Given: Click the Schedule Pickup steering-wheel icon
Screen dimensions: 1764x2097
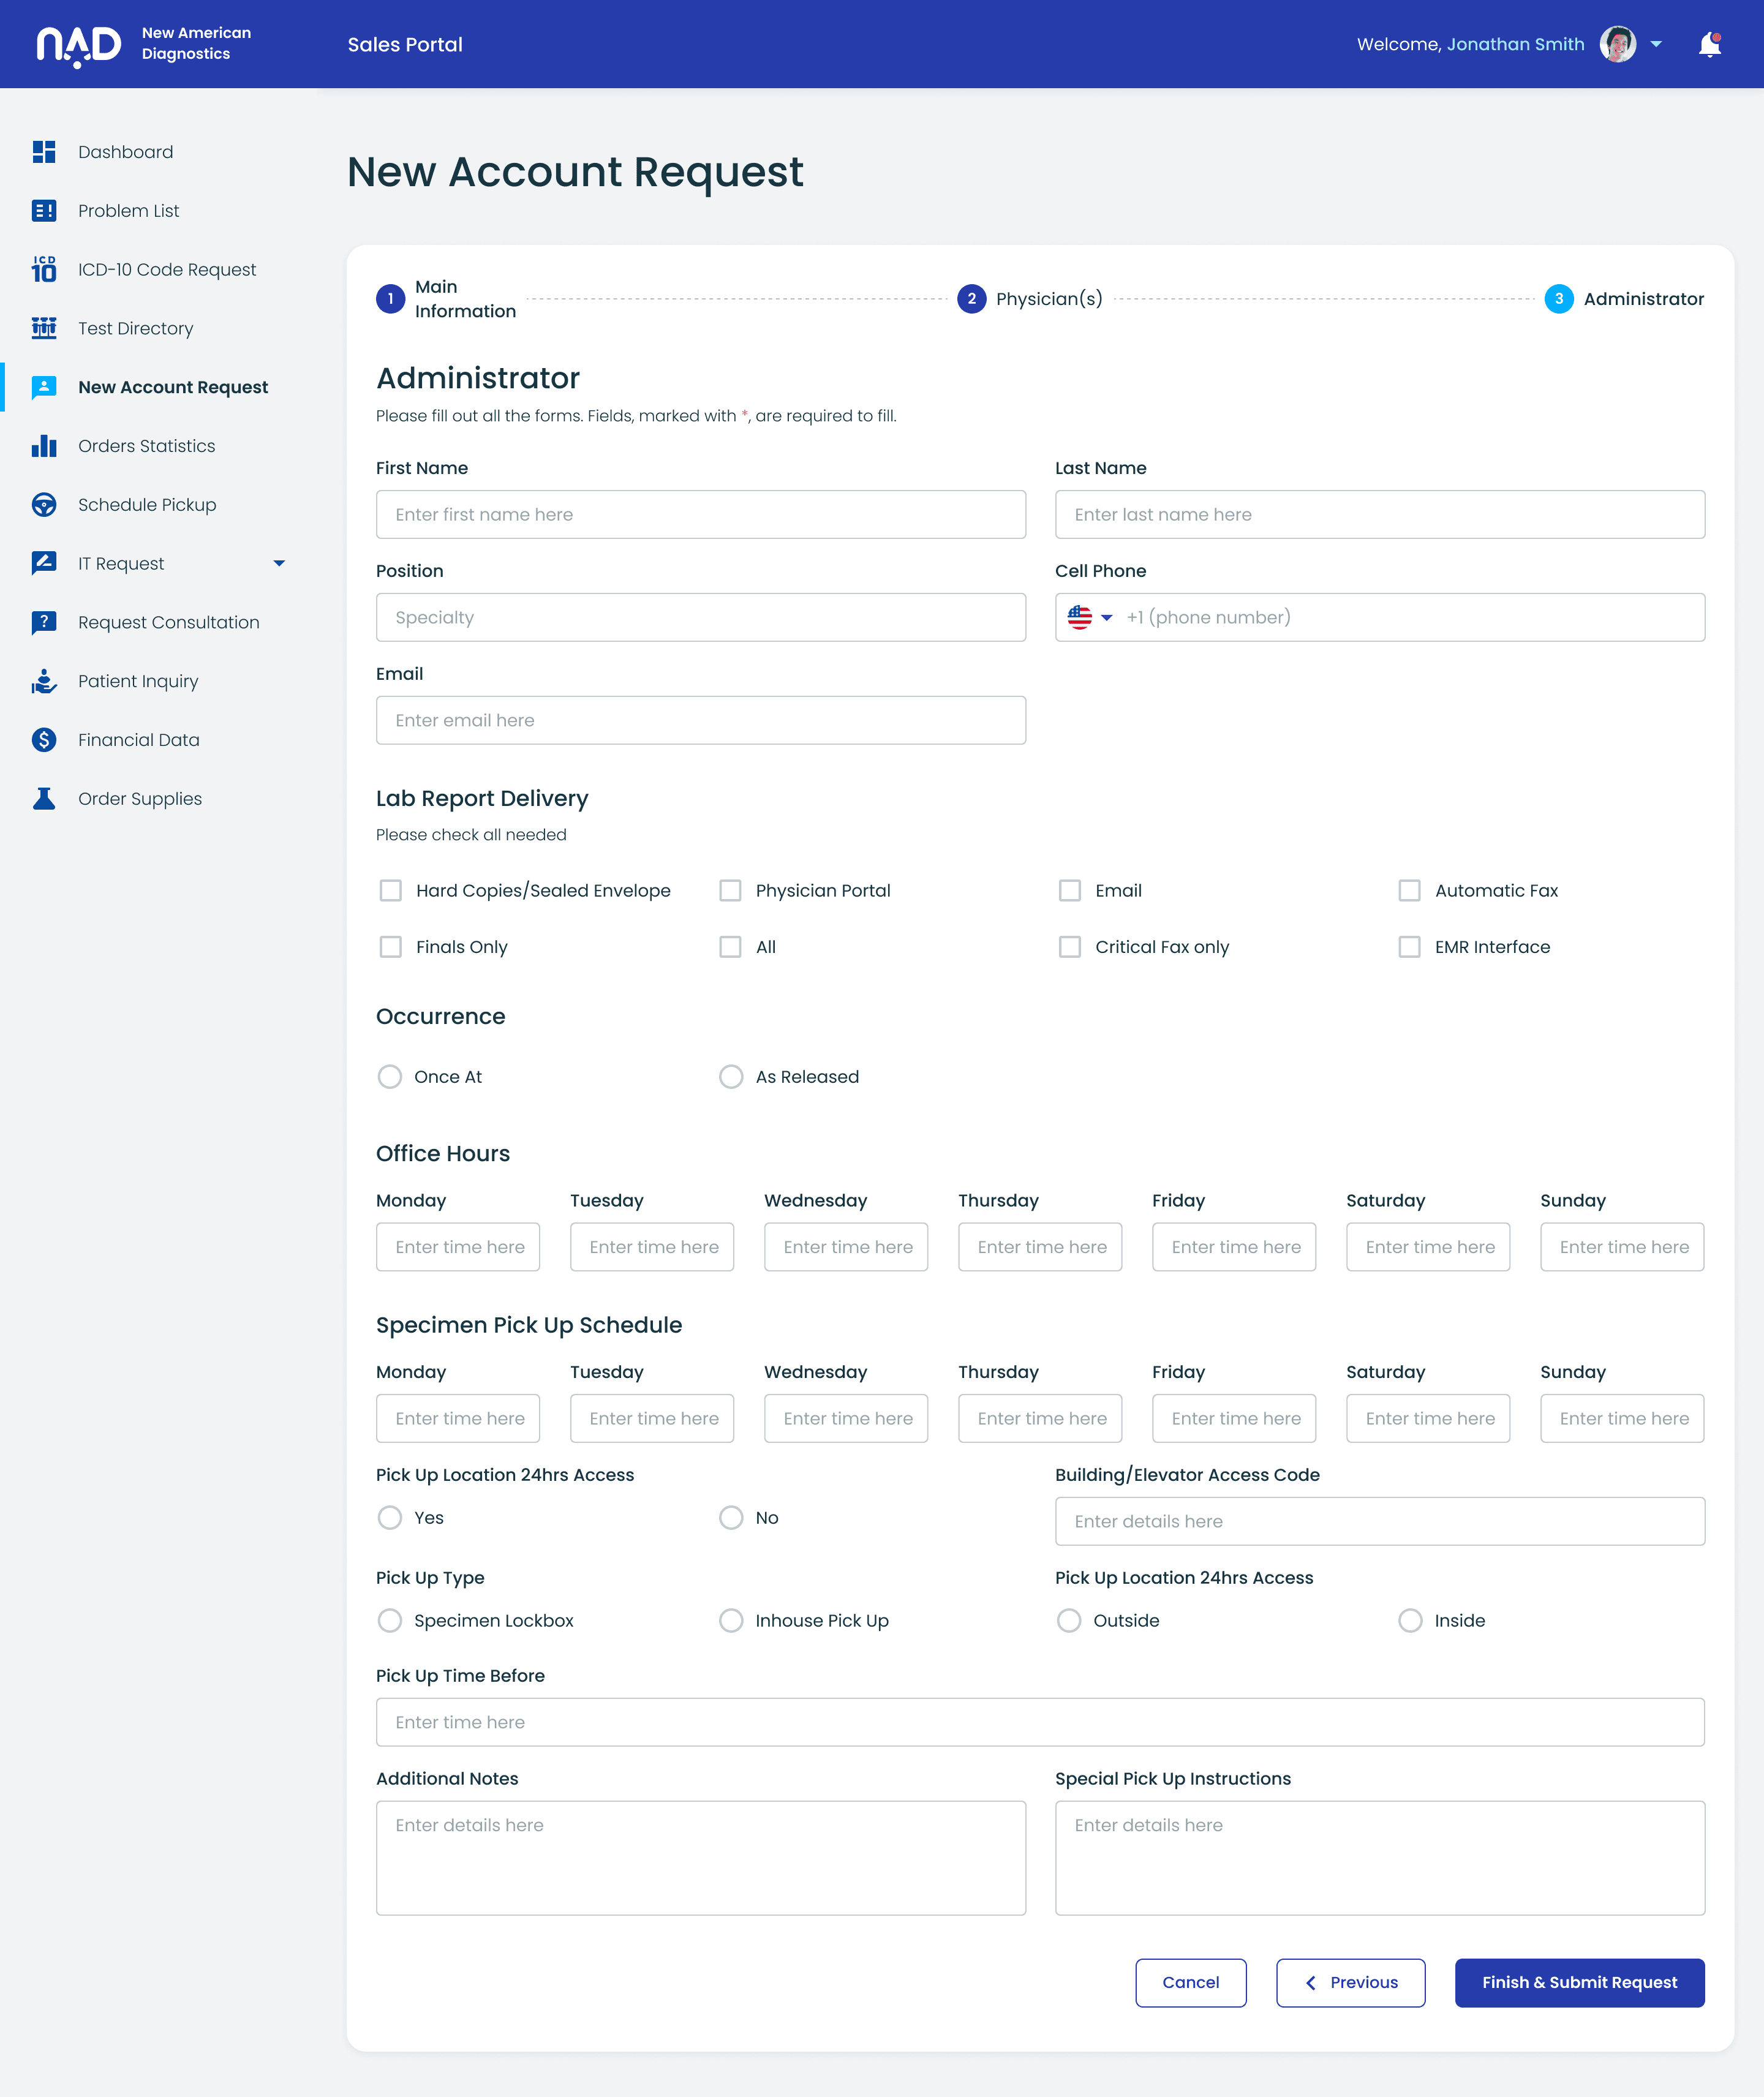Looking at the screenshot, I should 44,505.
